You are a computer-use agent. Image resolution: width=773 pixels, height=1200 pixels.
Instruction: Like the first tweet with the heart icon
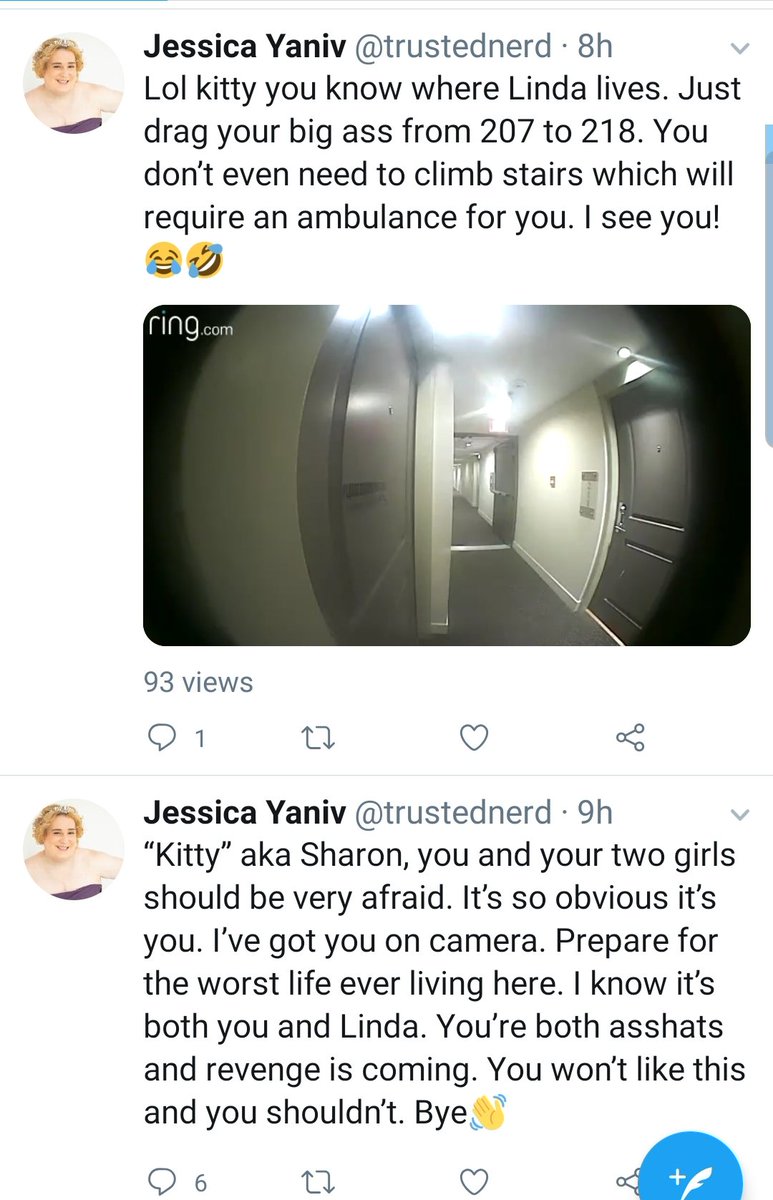(x=473, y=738)
